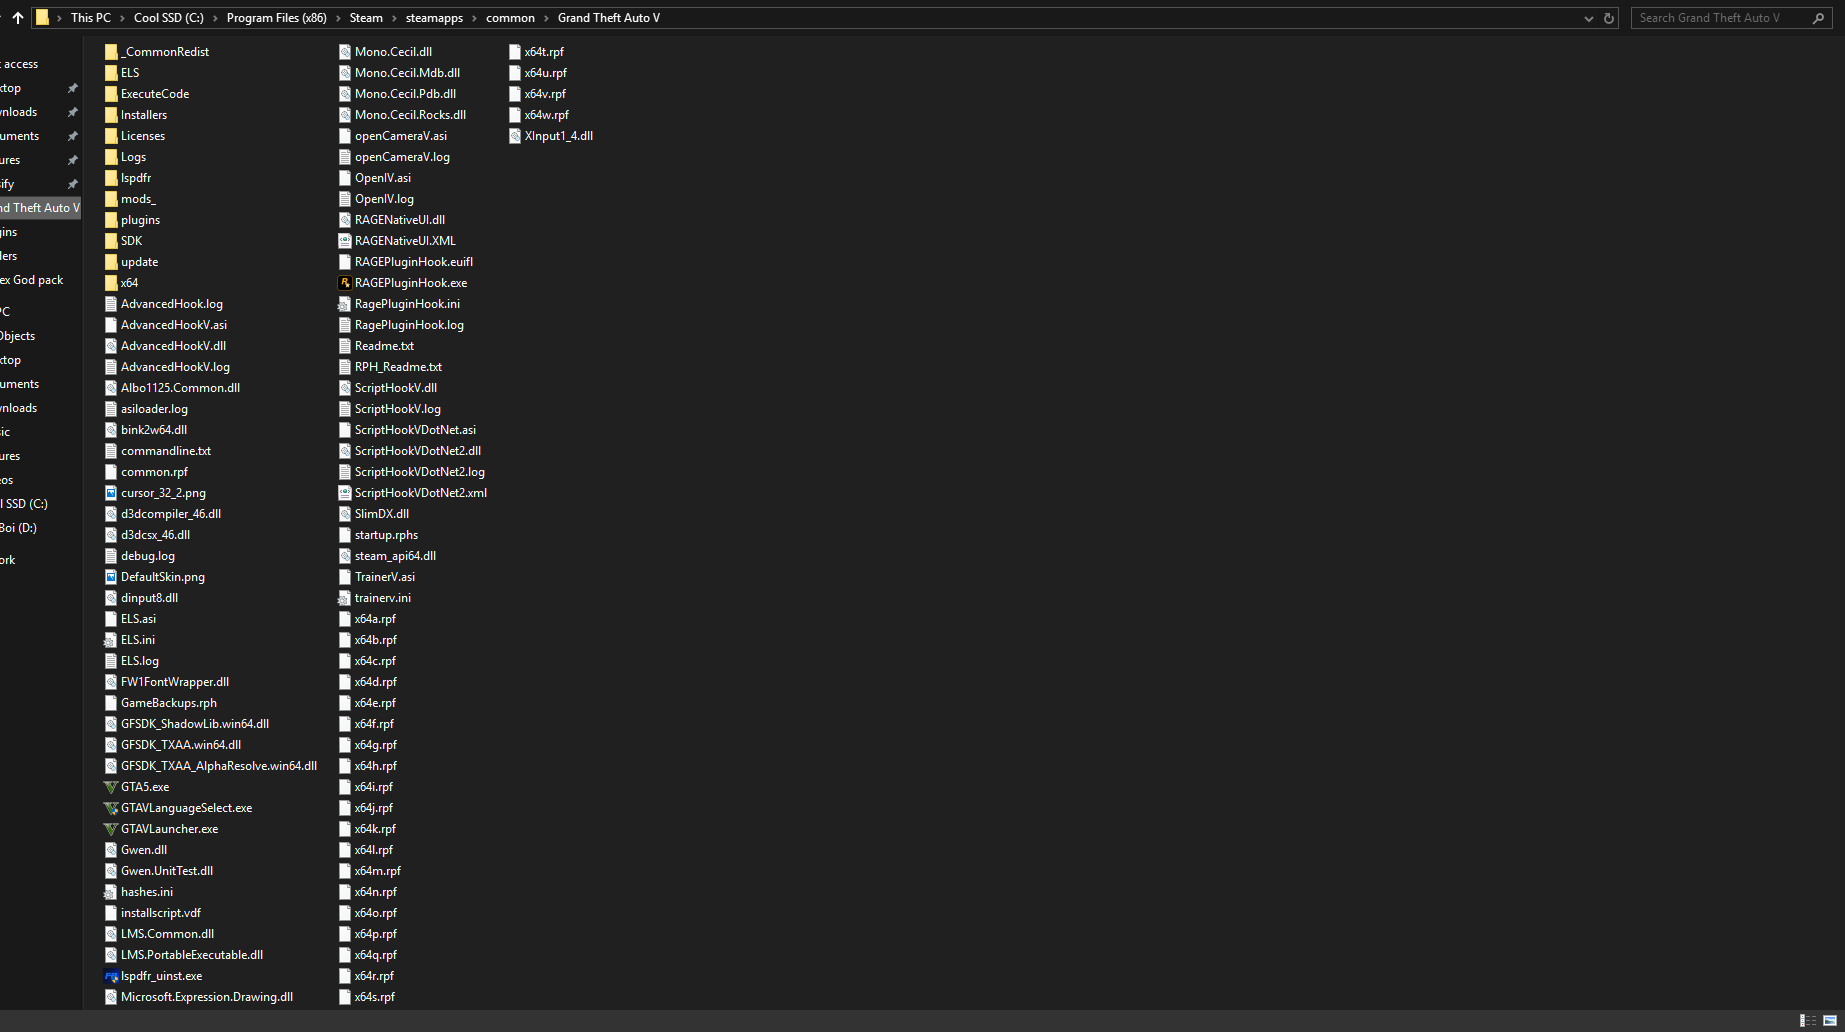Select the file TrainerV.asi
1845x1032 pixels.
coord(385,577)
